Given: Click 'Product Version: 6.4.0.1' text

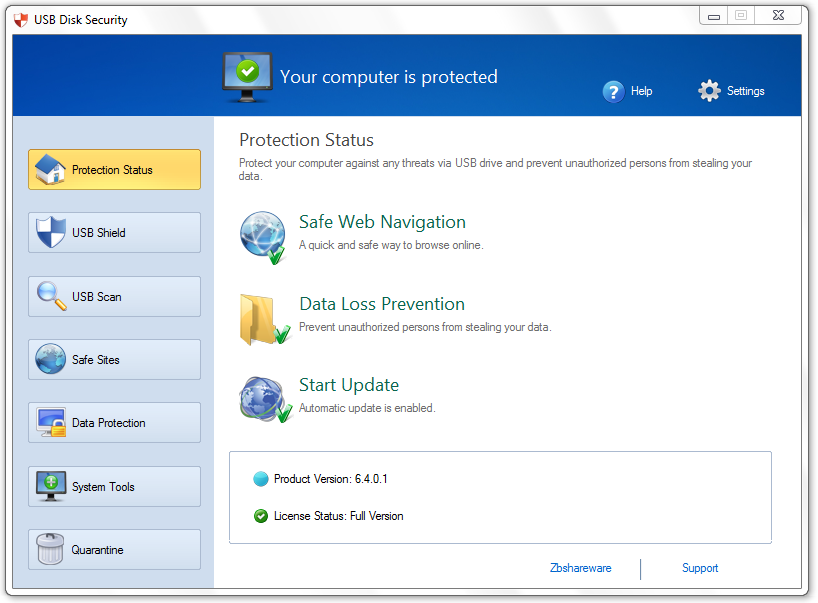Looking at the screenshot, I should pyautogui.click(x=331, y=479).
